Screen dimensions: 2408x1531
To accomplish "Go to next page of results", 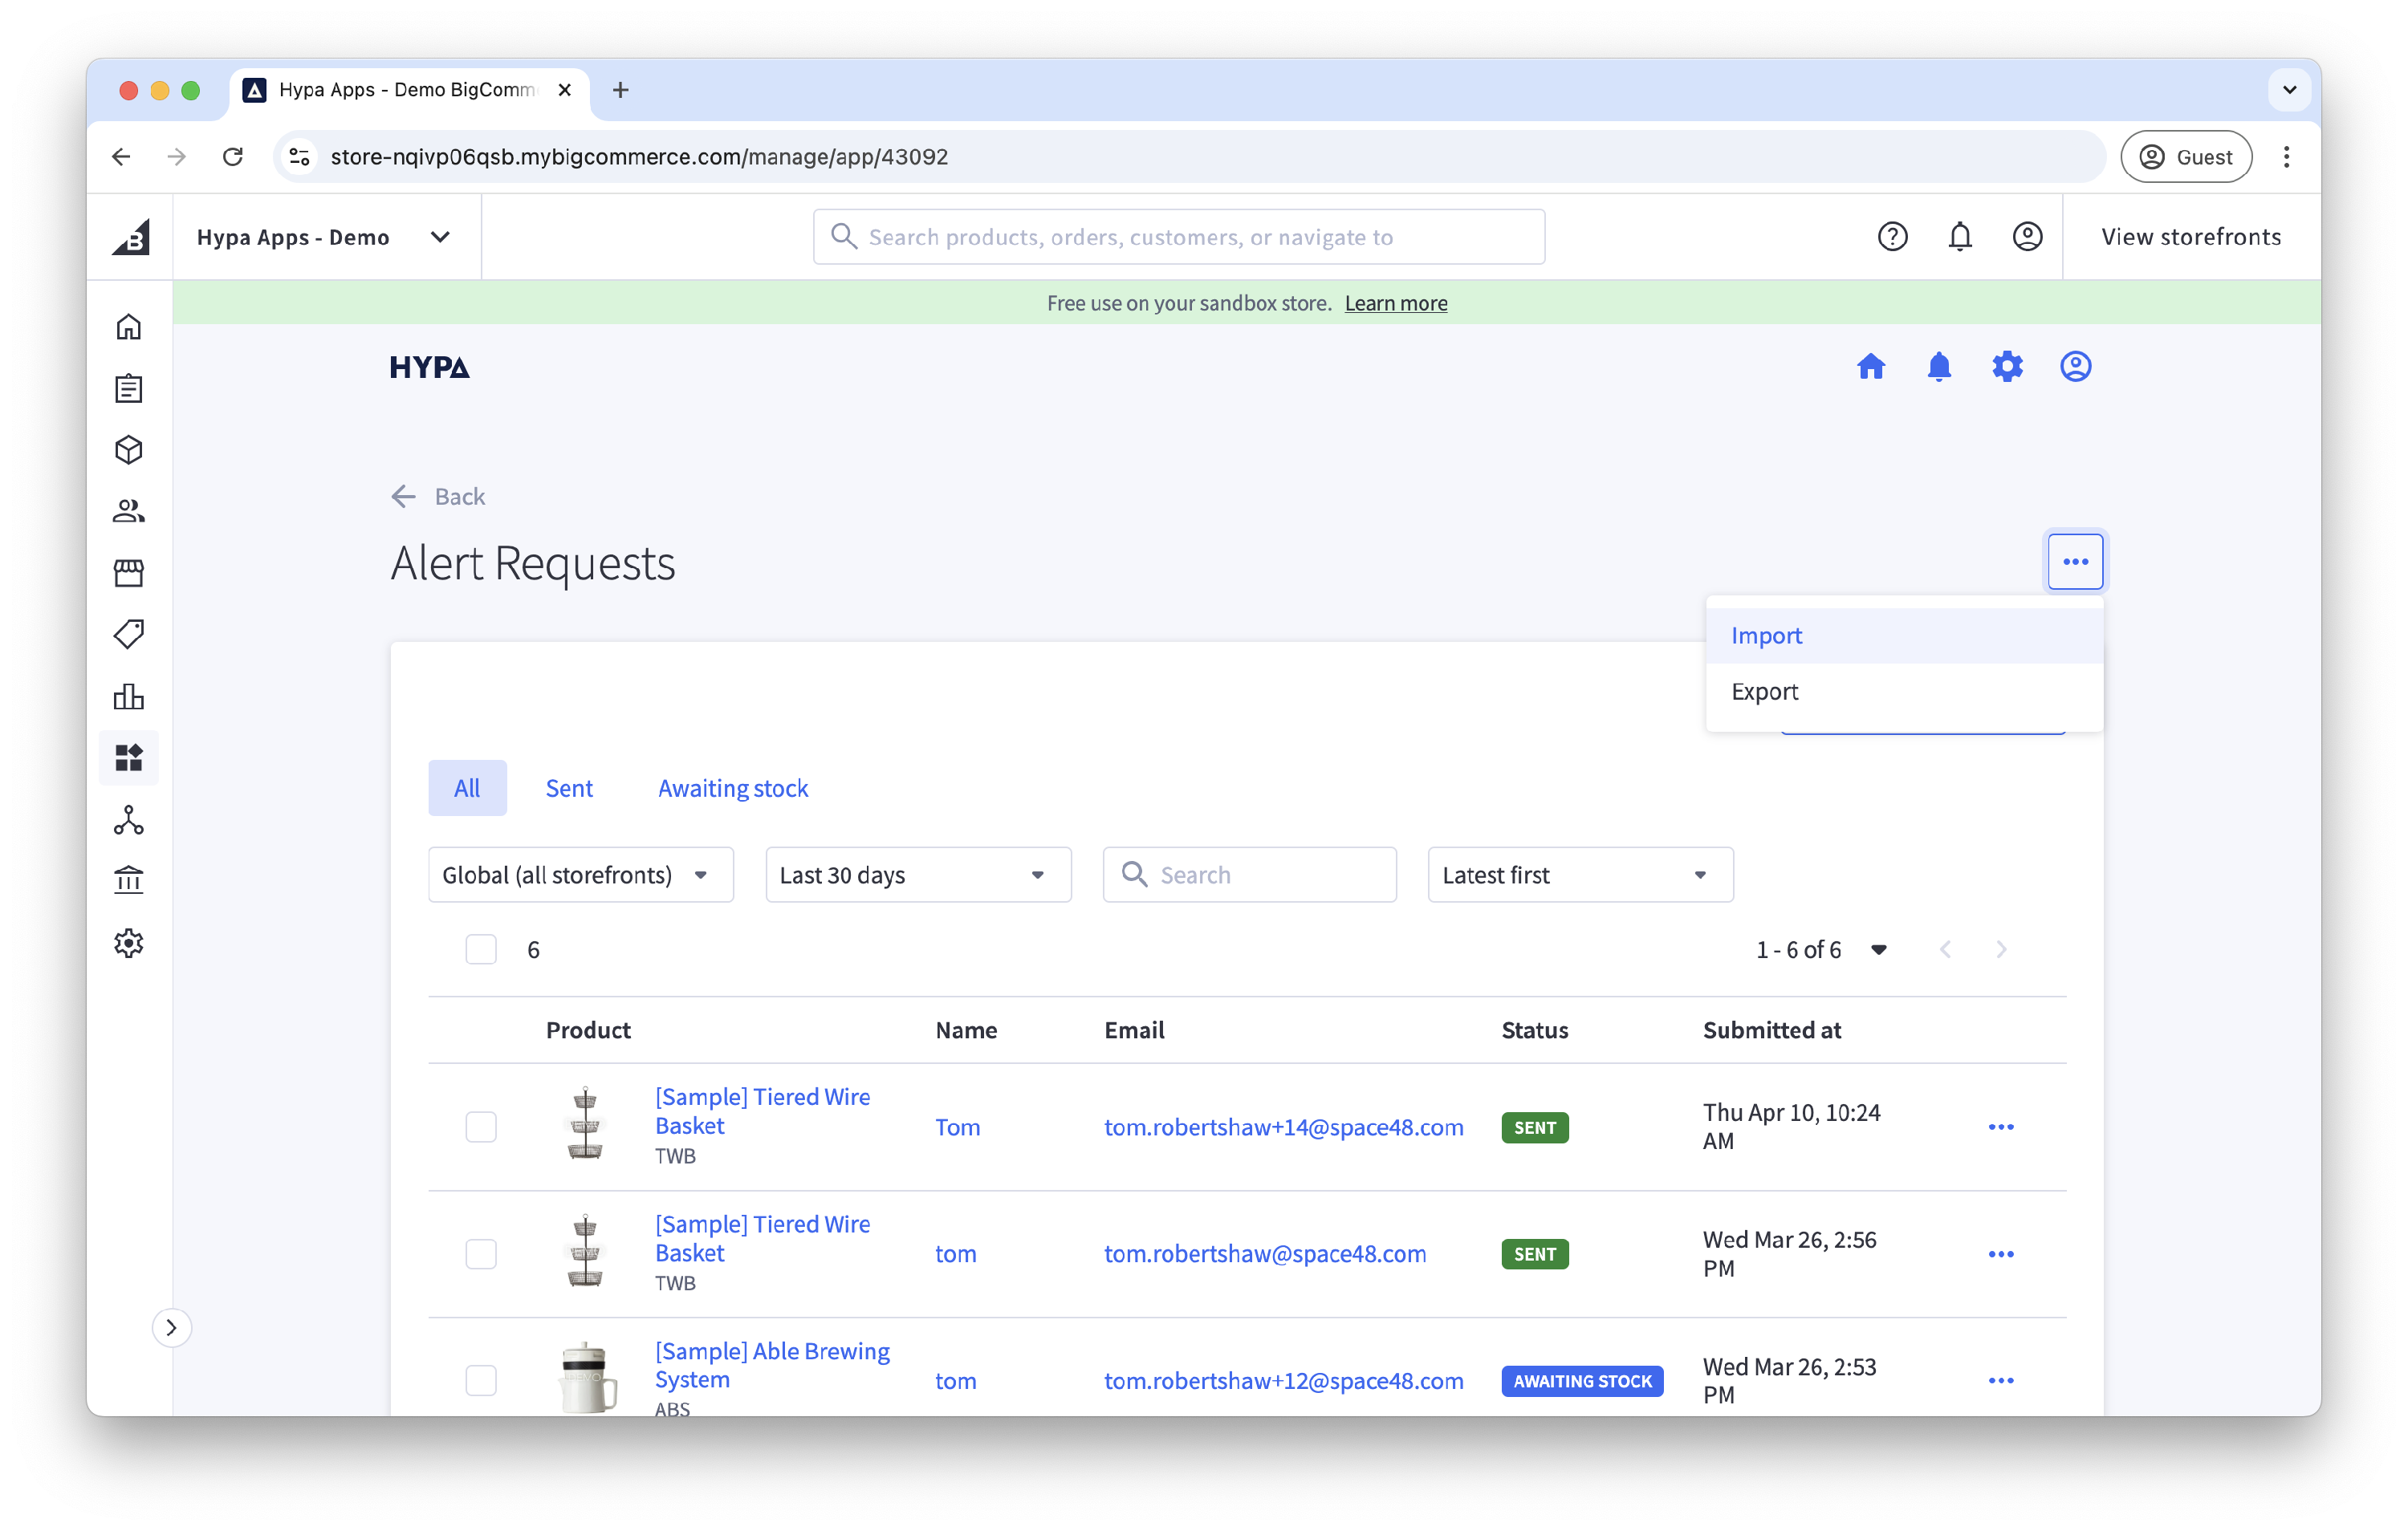I will 2001,949.
